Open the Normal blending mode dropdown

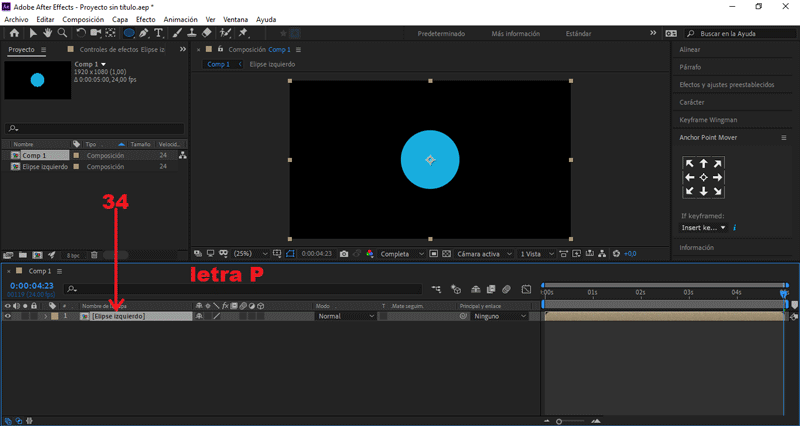[345, 316]
